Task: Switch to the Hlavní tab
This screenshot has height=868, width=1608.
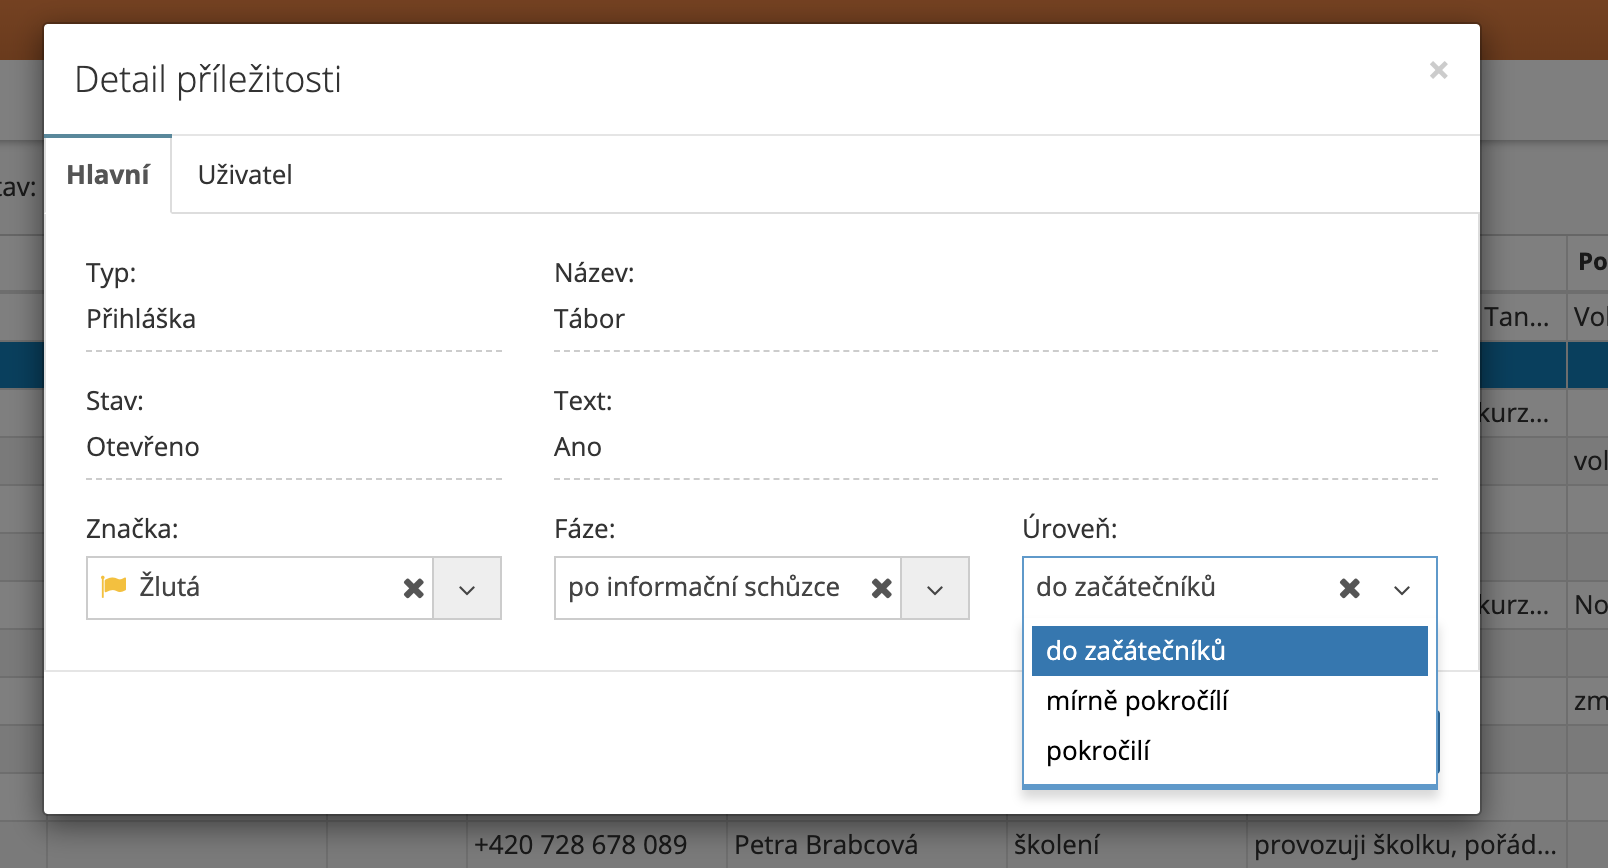Action: [x=108, y=175]
